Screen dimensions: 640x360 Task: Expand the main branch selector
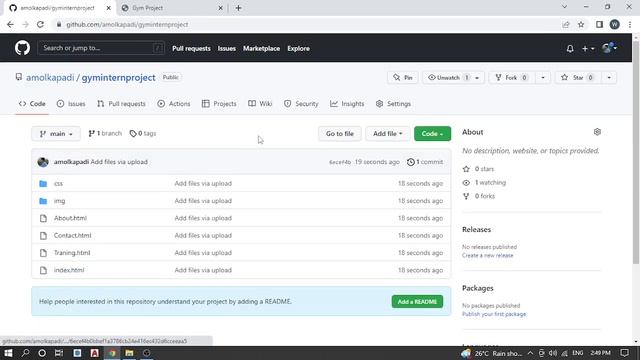tap(56, 134)
